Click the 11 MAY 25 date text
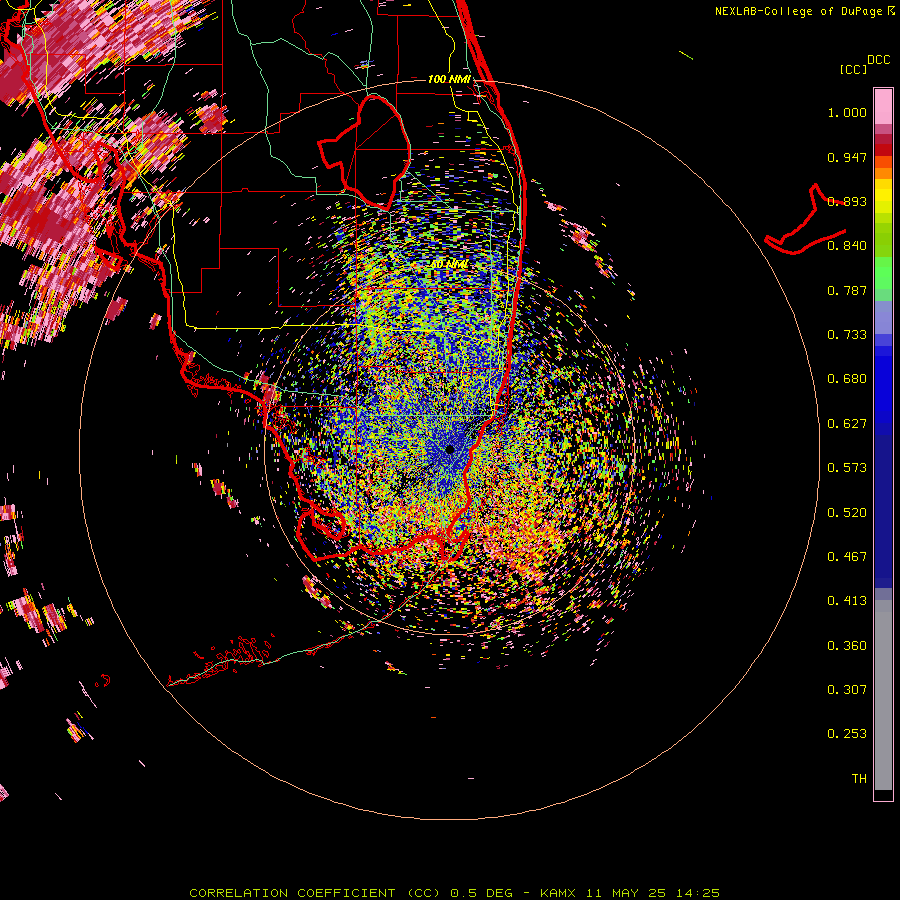 tap(626, 893)
